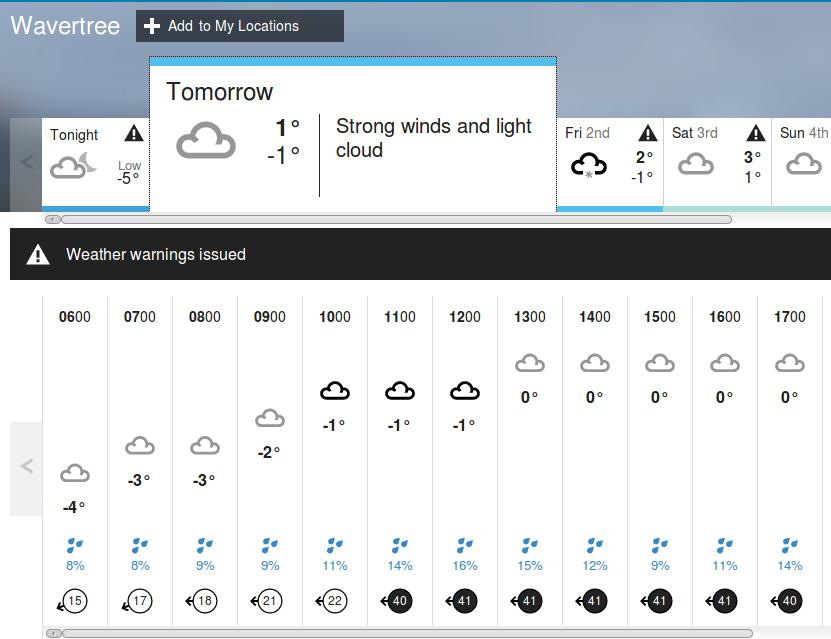Click the snow cloud icon for Friday
This screenshot has width=831, height=639.
[x=589, y=165]
